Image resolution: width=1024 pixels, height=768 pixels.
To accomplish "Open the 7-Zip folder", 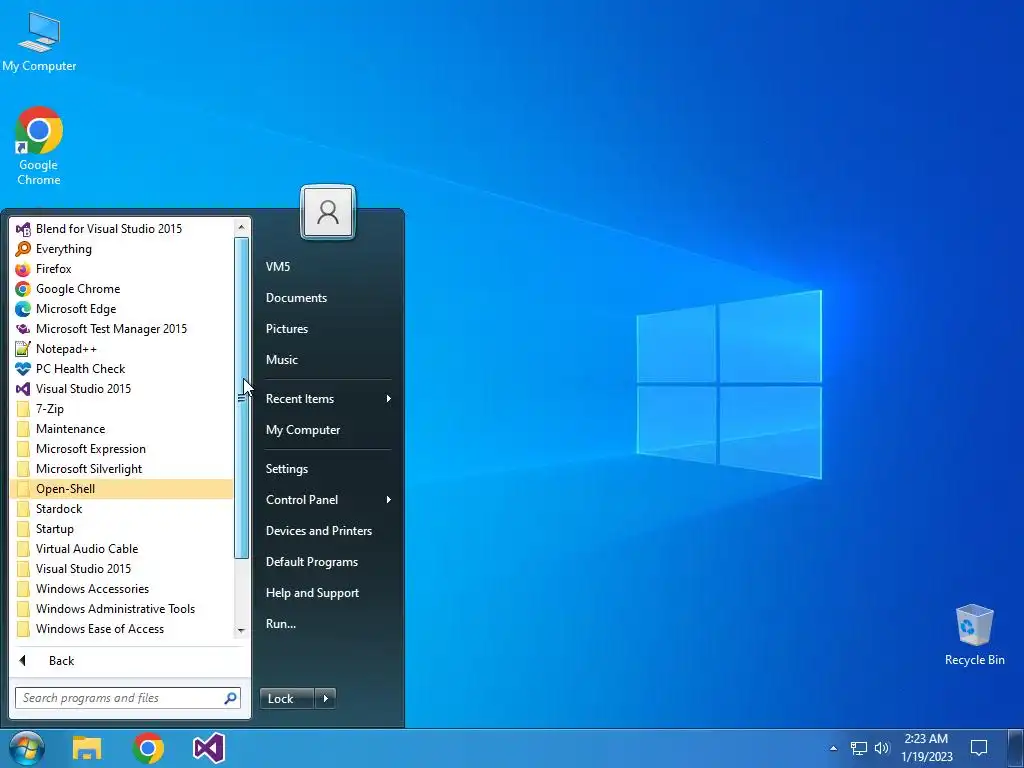I will pyautogui.click(x=121, y=409).
